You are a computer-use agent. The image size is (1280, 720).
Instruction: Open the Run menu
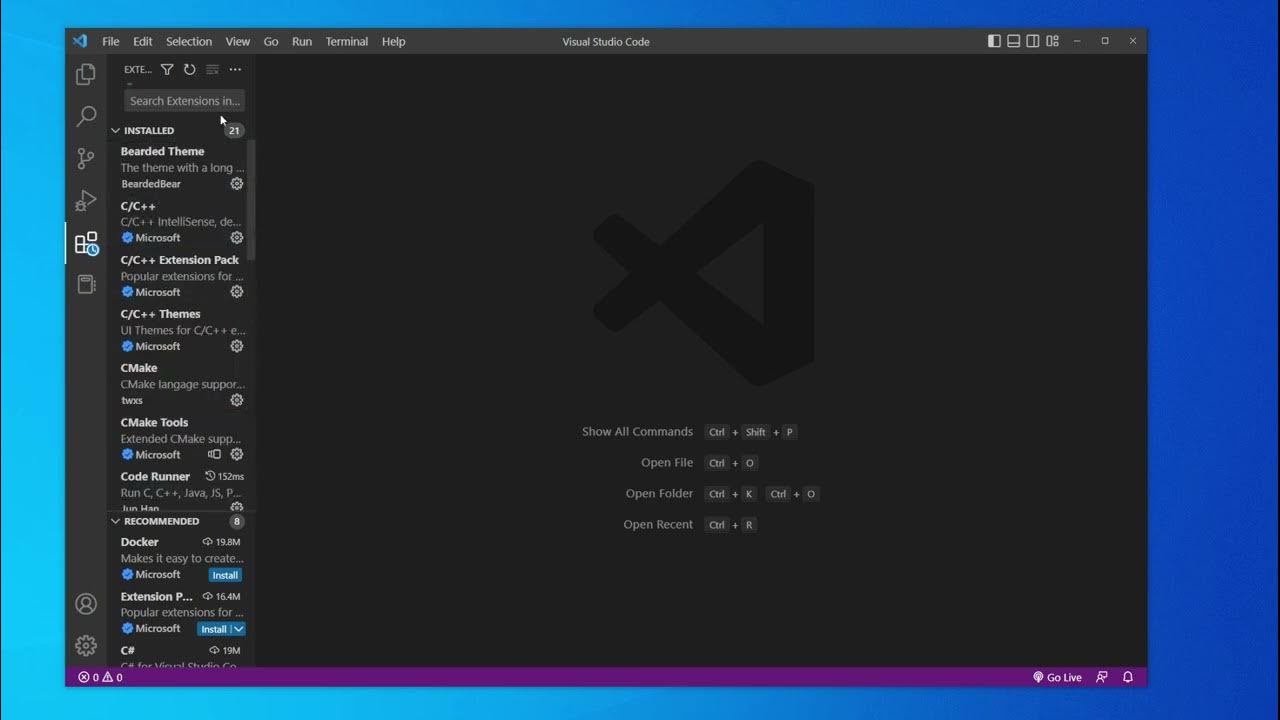click(x=302, y=41)
